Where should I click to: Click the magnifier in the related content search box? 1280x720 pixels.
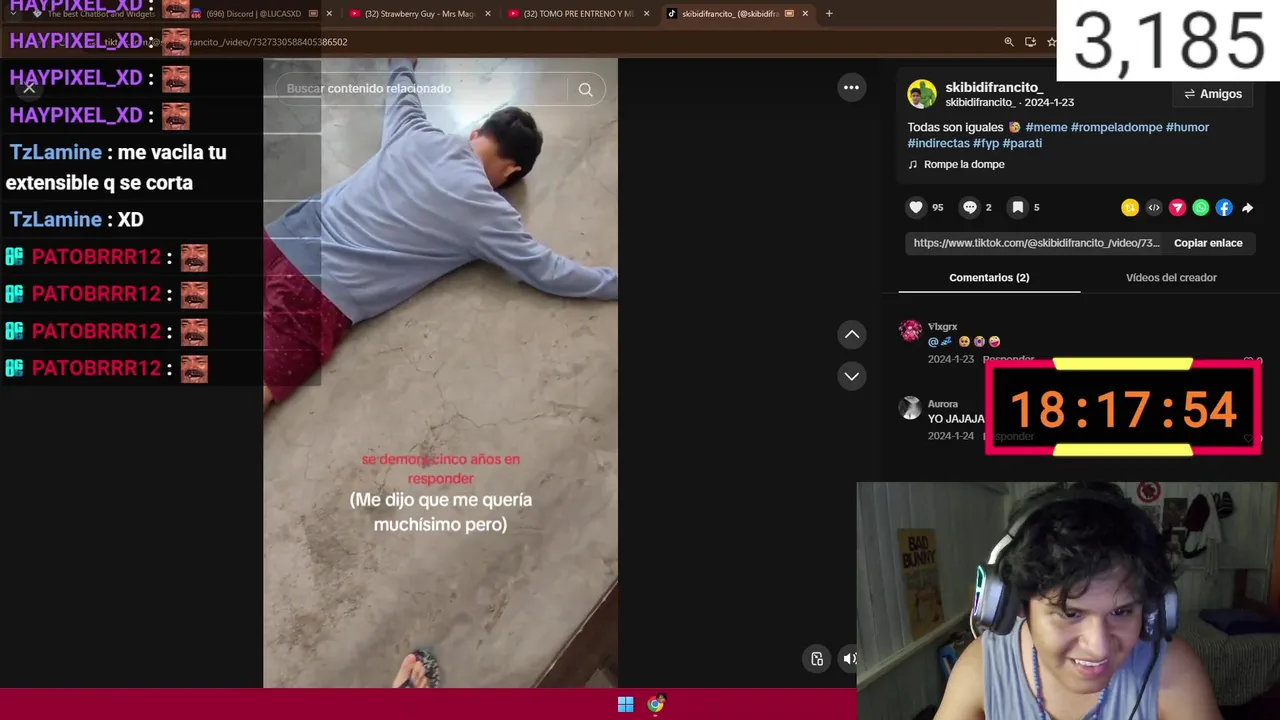pyautogui.click(x=585, y=89)
